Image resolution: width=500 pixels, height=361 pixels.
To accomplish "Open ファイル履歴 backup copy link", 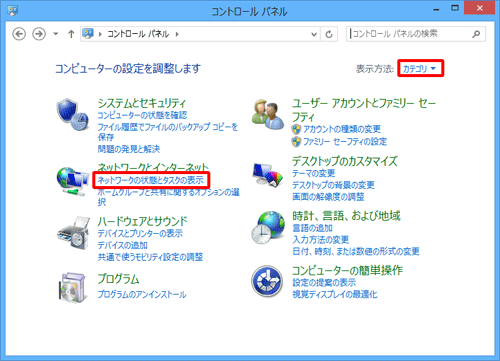I will tap(167, 132).
